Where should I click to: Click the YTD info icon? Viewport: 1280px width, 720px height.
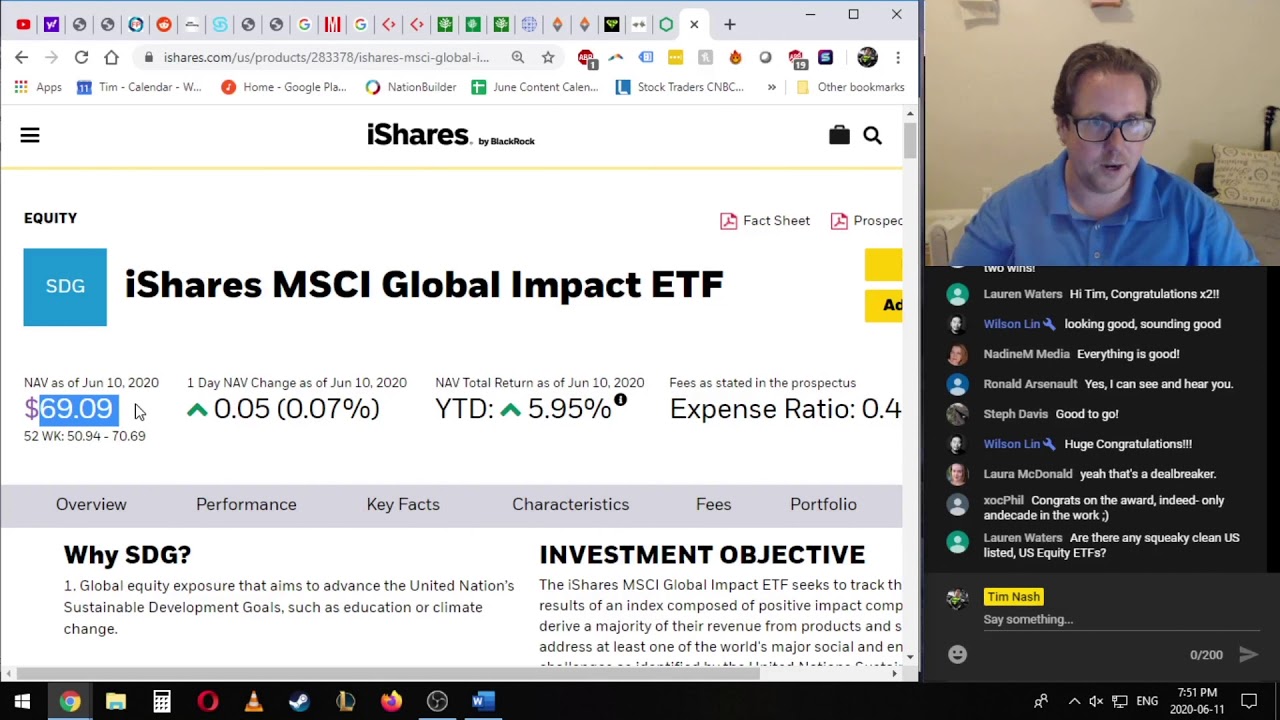tap(620, 400)
